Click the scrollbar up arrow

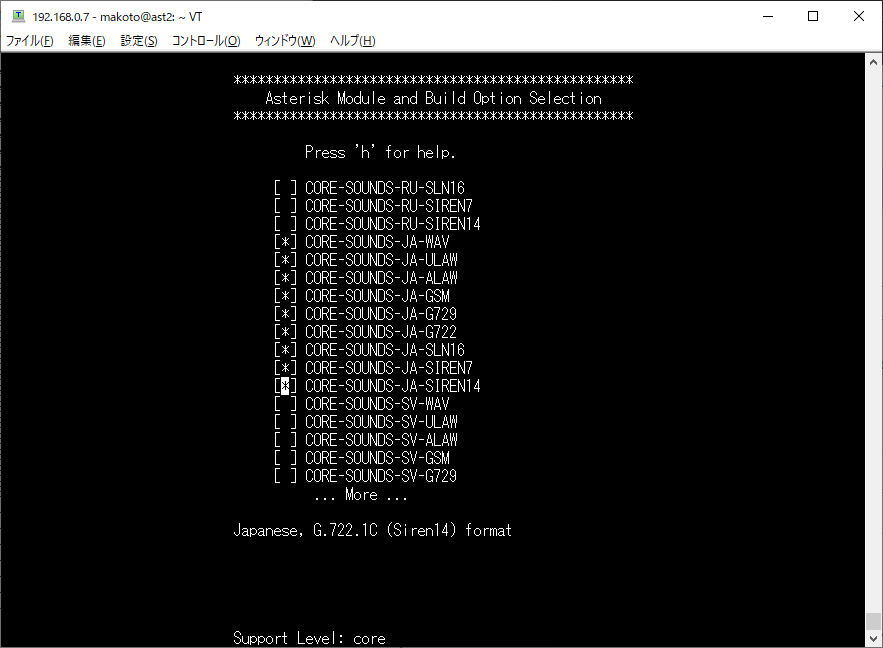click(873, 61)
